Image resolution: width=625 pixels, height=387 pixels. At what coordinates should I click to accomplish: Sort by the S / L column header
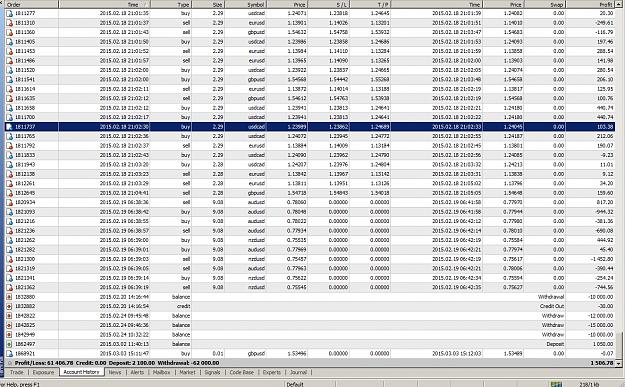(329, 4)
